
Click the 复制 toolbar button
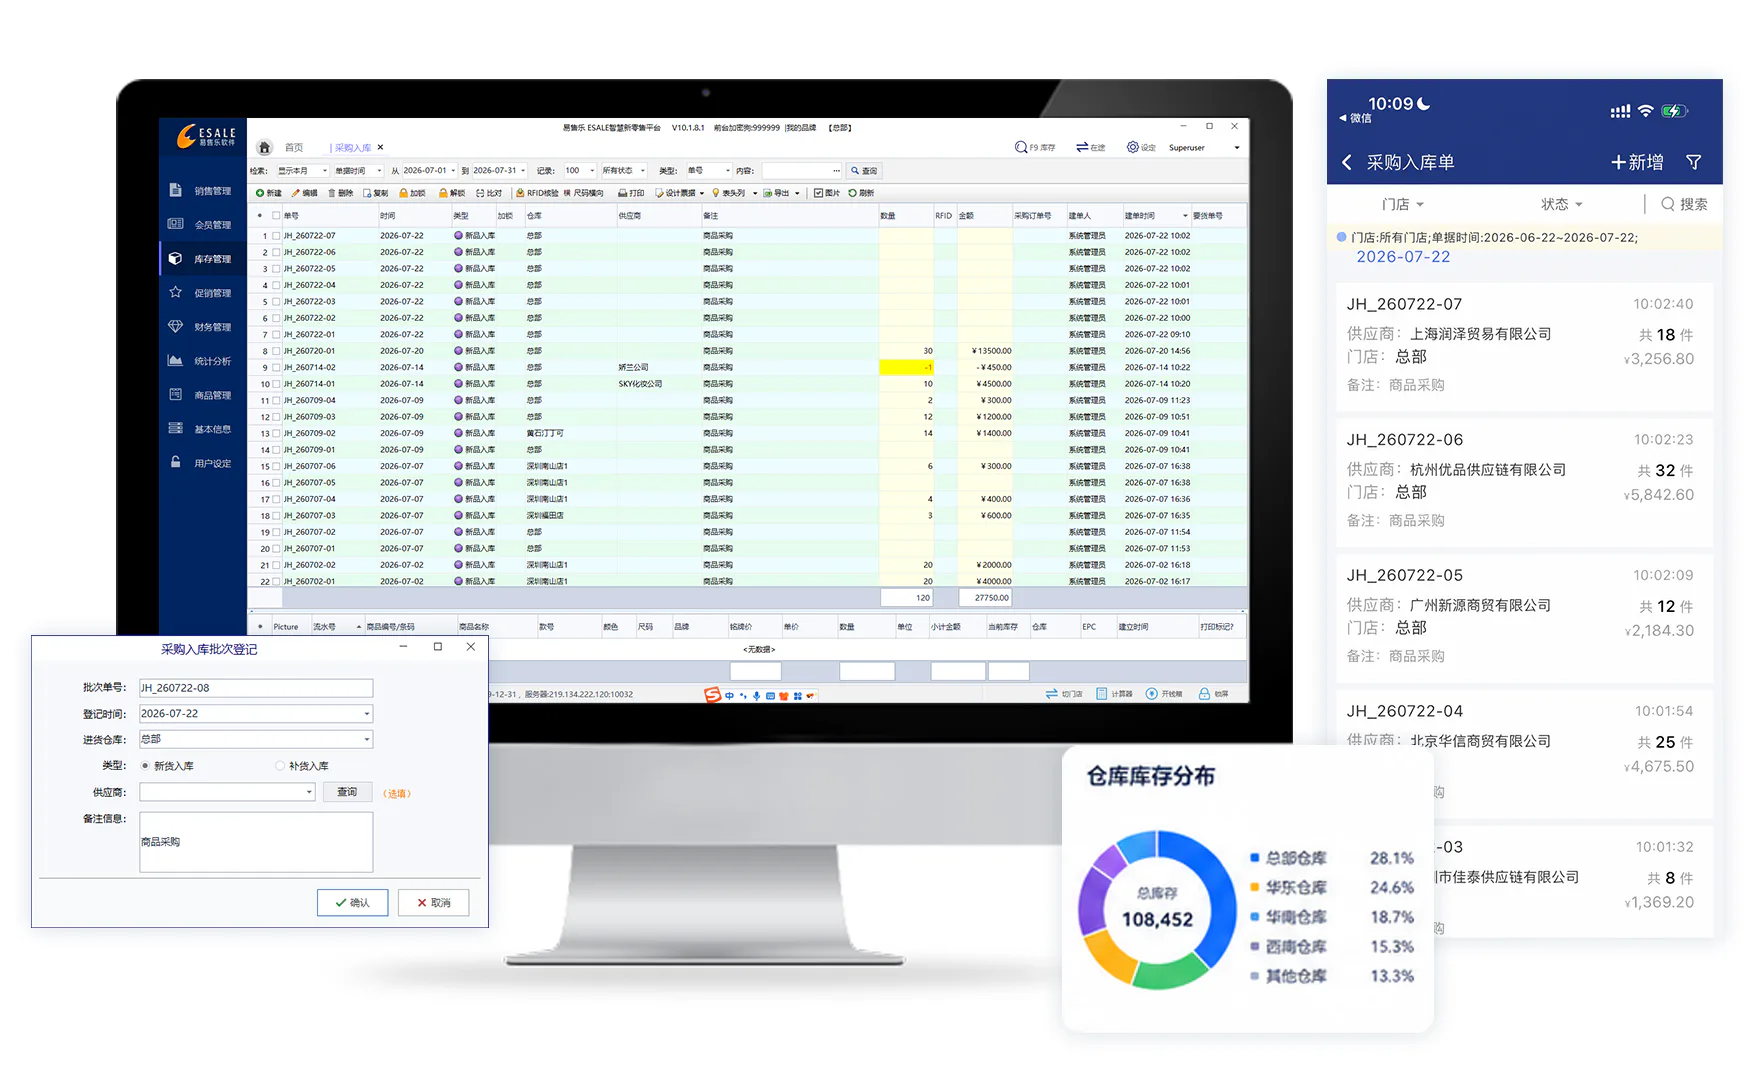376,193
